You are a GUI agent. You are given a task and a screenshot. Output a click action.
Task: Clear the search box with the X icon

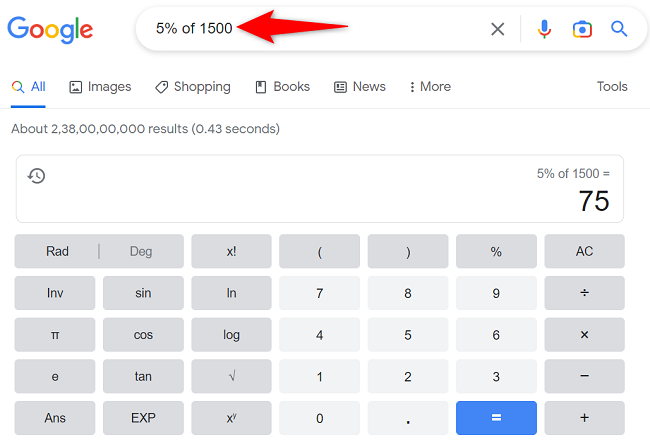tap(497, 29)
